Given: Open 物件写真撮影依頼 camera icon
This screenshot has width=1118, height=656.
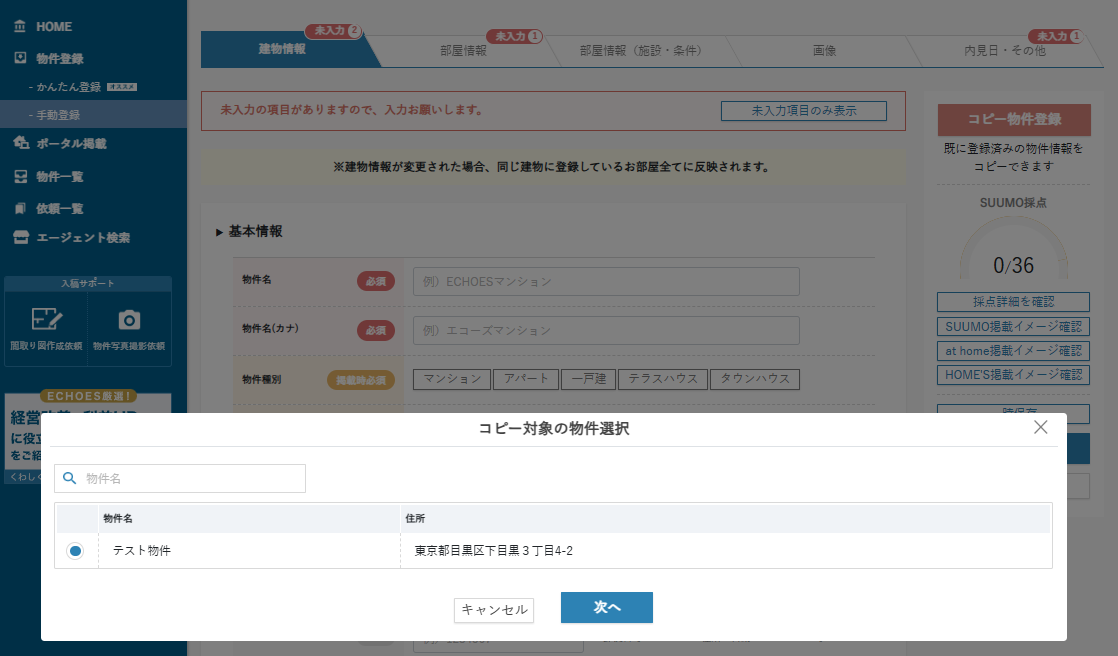Looking at the screenshot, I should click(129, 320).
